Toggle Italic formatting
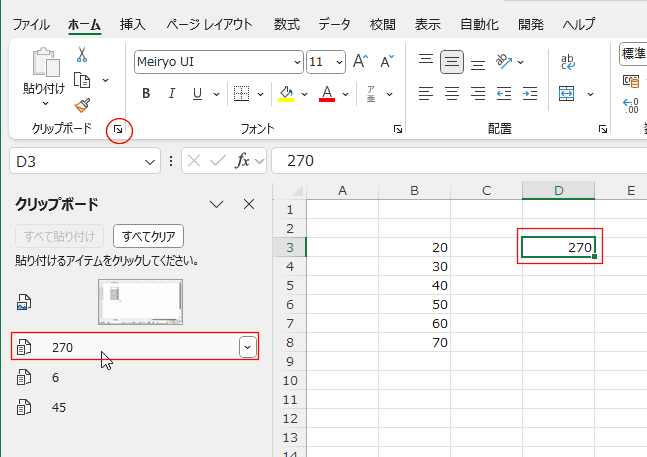Image resolution: width=647 pixels, height=457 pixels. (x=172, y=94)
